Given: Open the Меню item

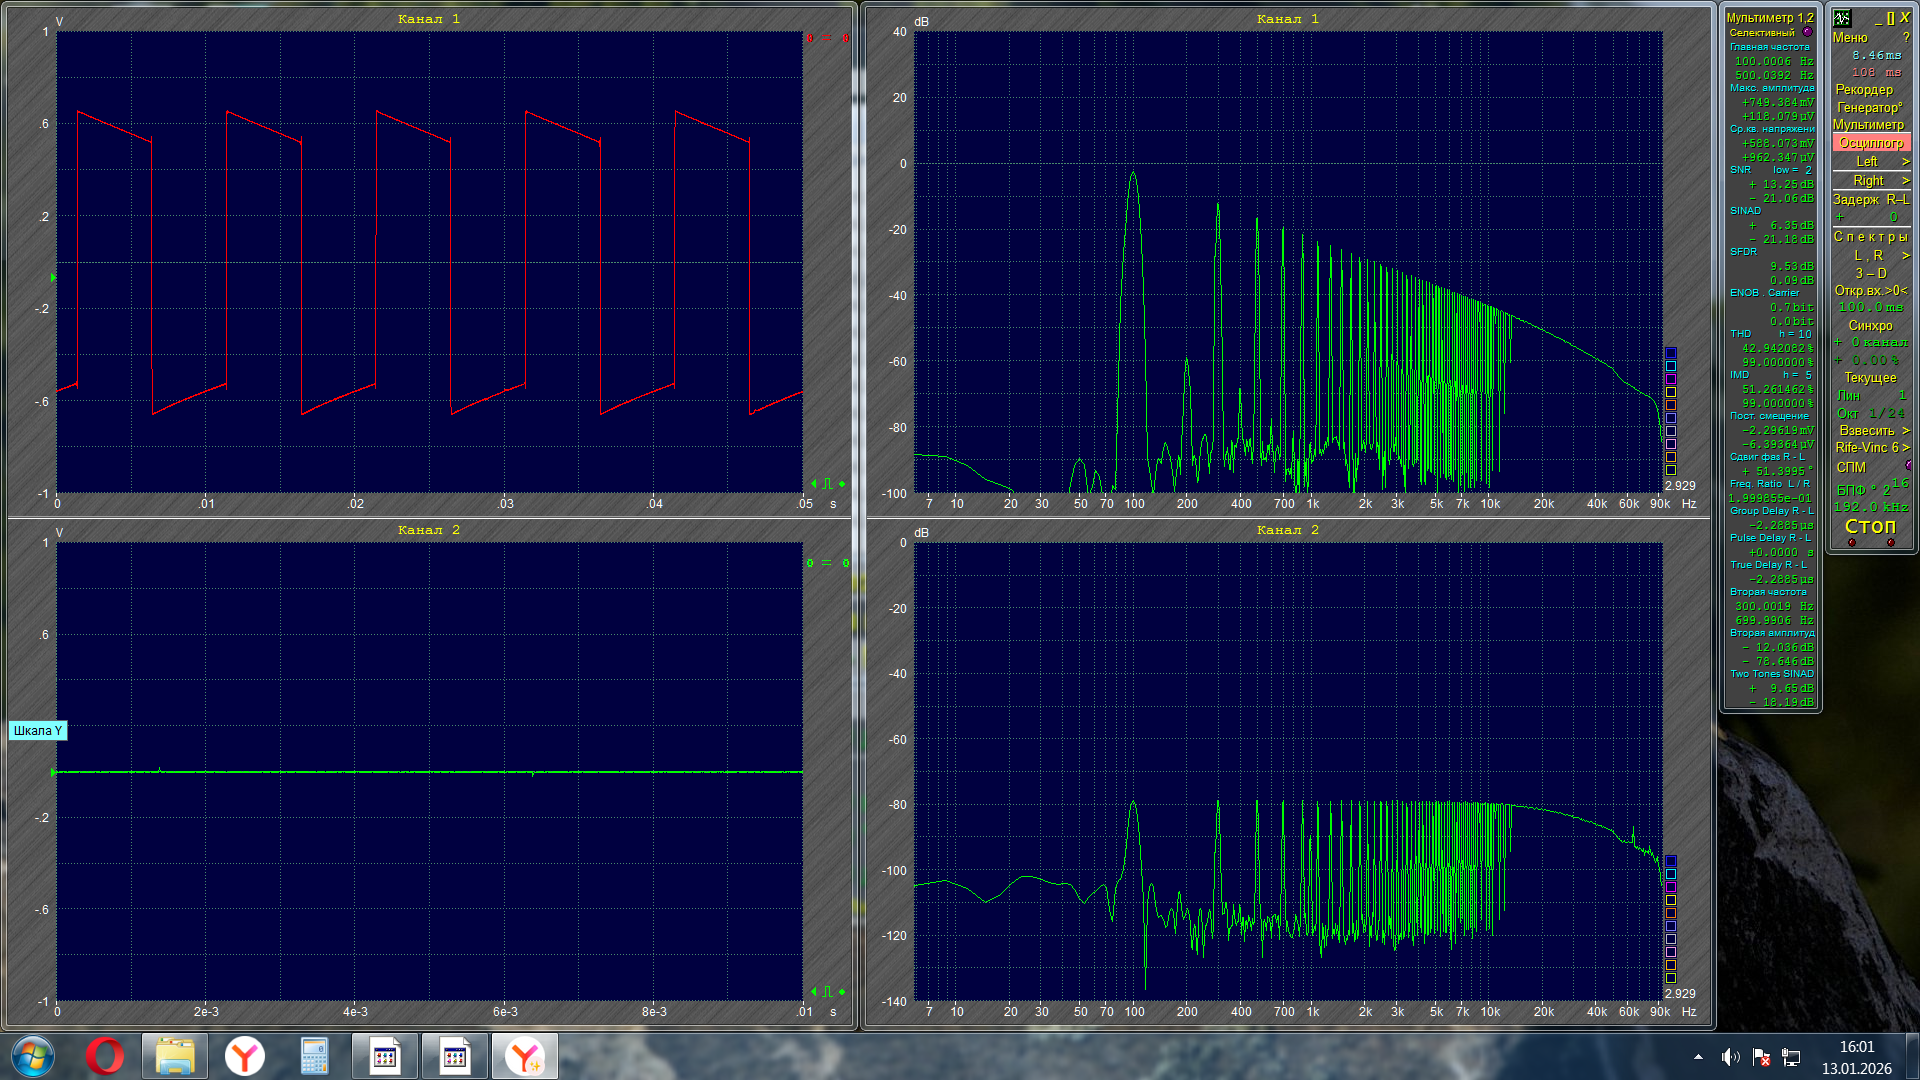Looking at the screenshot, I should tap(1850, 37).
